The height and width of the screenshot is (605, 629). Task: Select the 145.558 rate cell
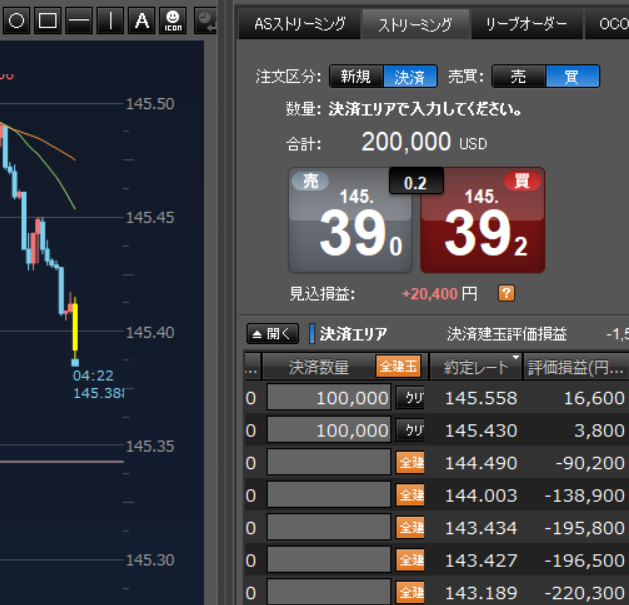(x=481, y=398)
